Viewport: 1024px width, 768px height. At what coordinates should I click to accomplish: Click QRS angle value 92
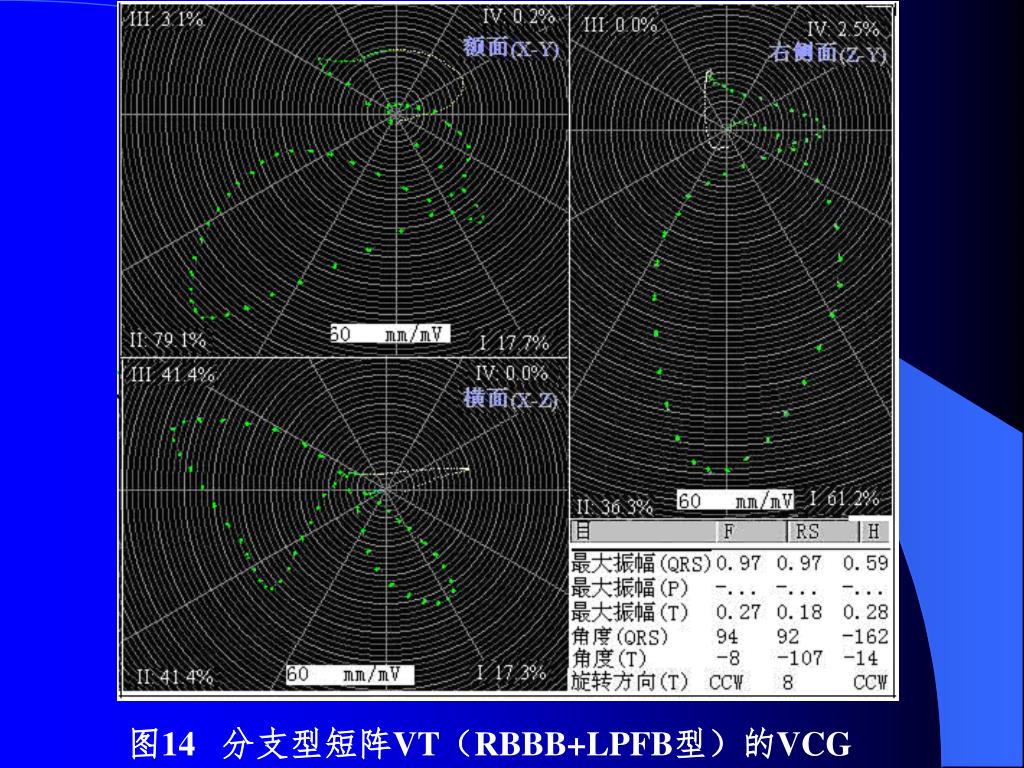788,636
